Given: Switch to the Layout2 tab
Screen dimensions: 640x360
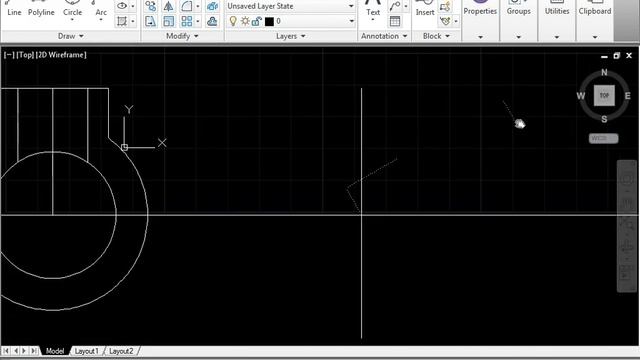Looking at the screenshot, I should [x=121, y=351].
